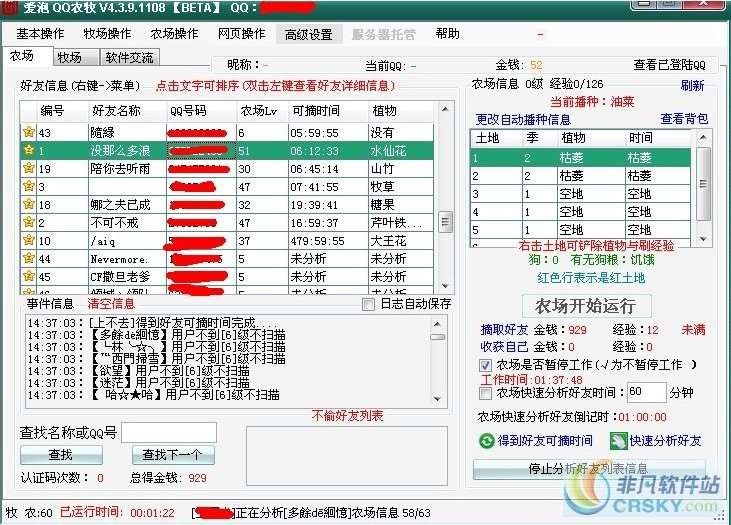Open the 高级设置 menu
Viewport: 731px width, 525px height.
click(309, 35)
